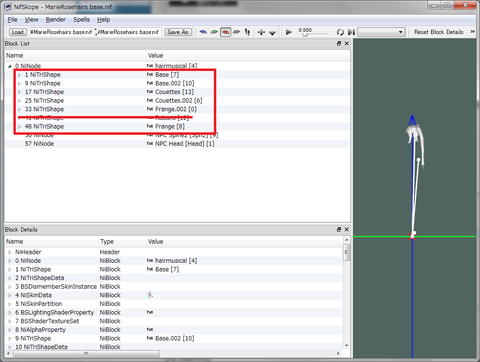This screenshot has height=362, width=480.
Task: Click the Block Details horizontal scrollbar thumb
Action: click(85, 353)
